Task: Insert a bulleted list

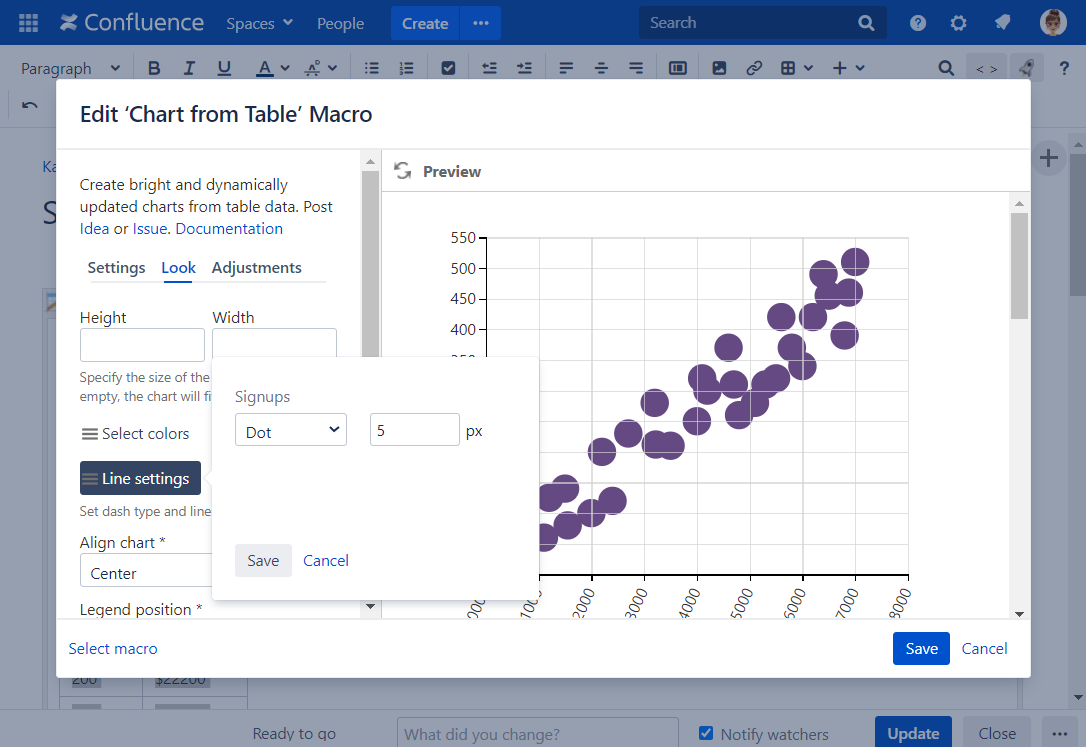Action: (x=371, y=67)
